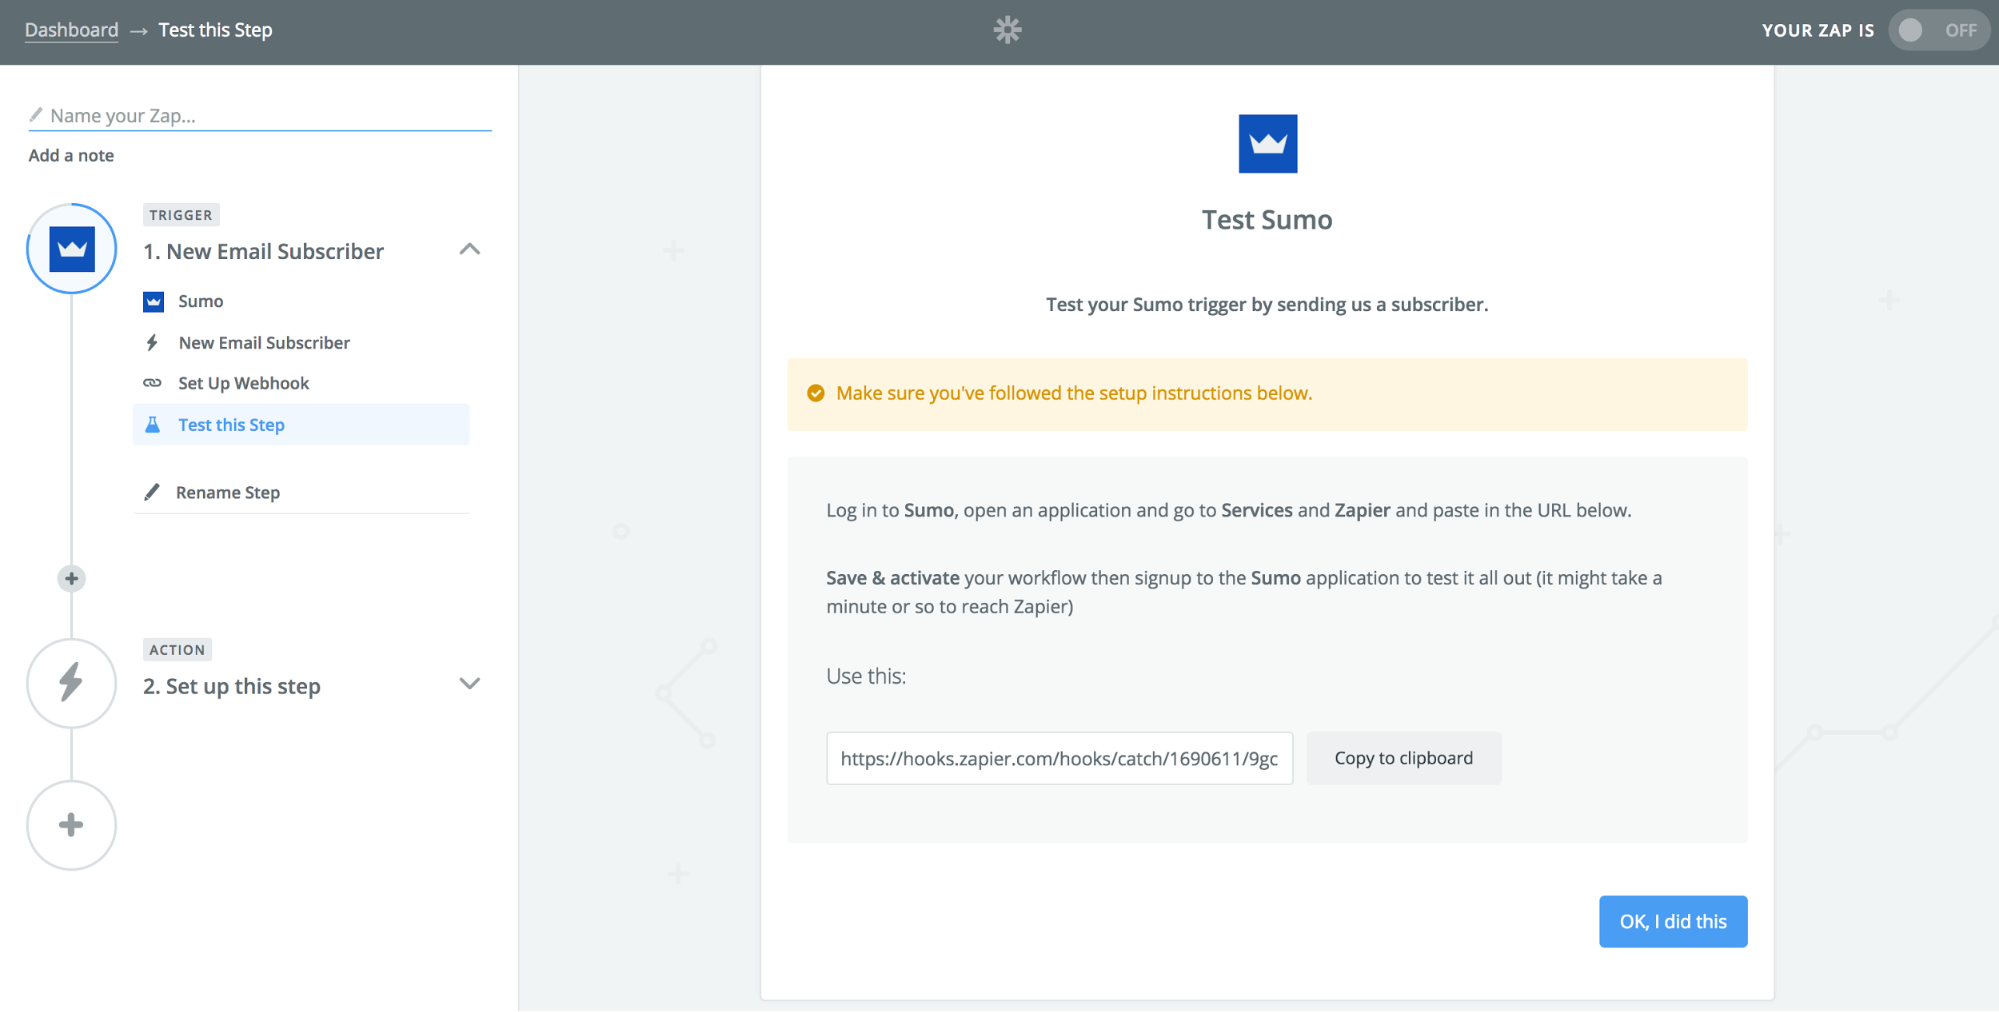This screenshot has width=1999, height=1012.
Task: Click the Zapier asterisk logo in header
Action: [1007, 30]
